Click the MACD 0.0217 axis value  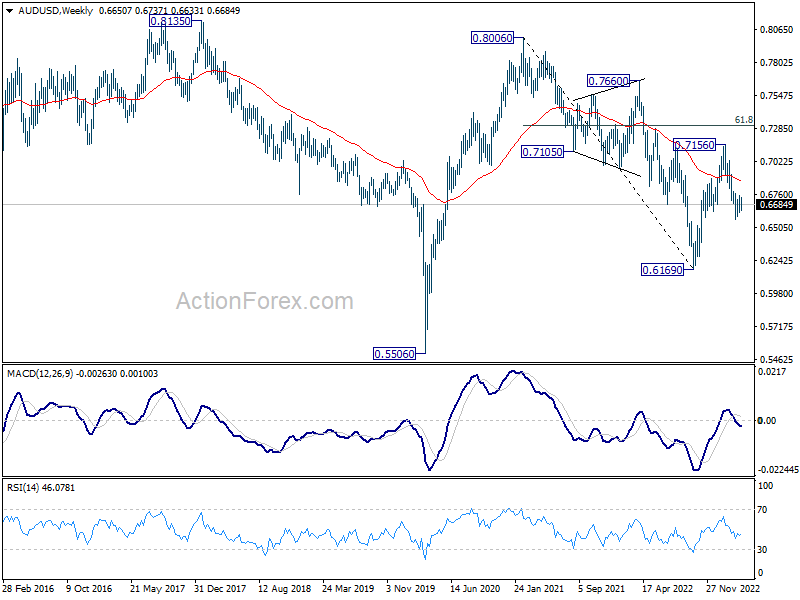(x=772, y=371)
